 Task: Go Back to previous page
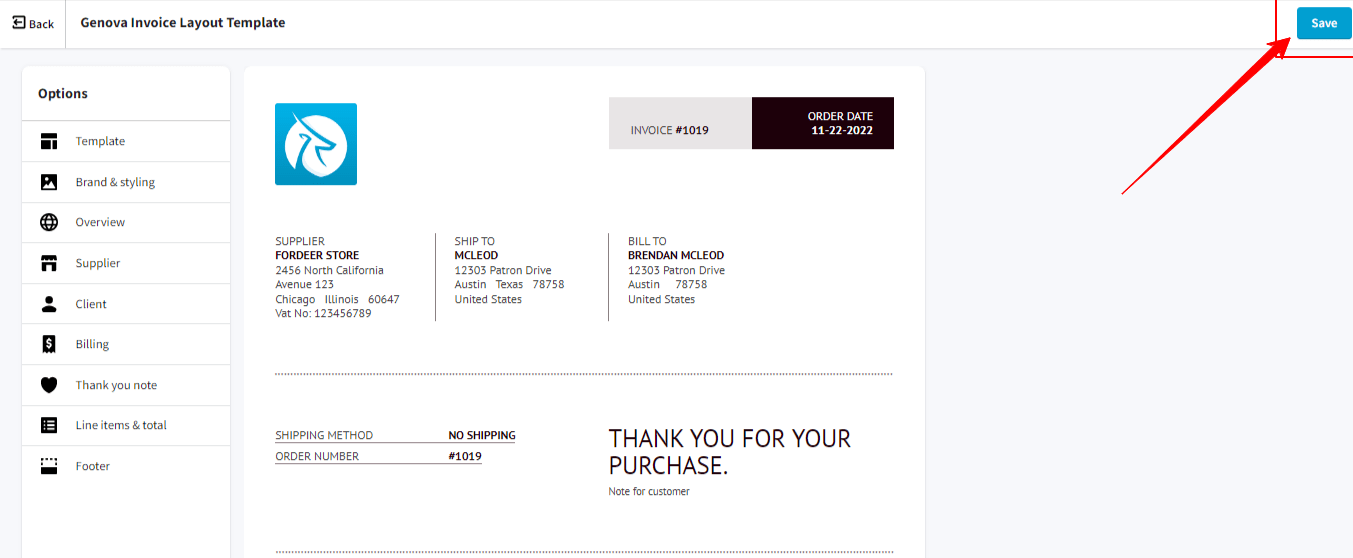(x=33, y=23)
